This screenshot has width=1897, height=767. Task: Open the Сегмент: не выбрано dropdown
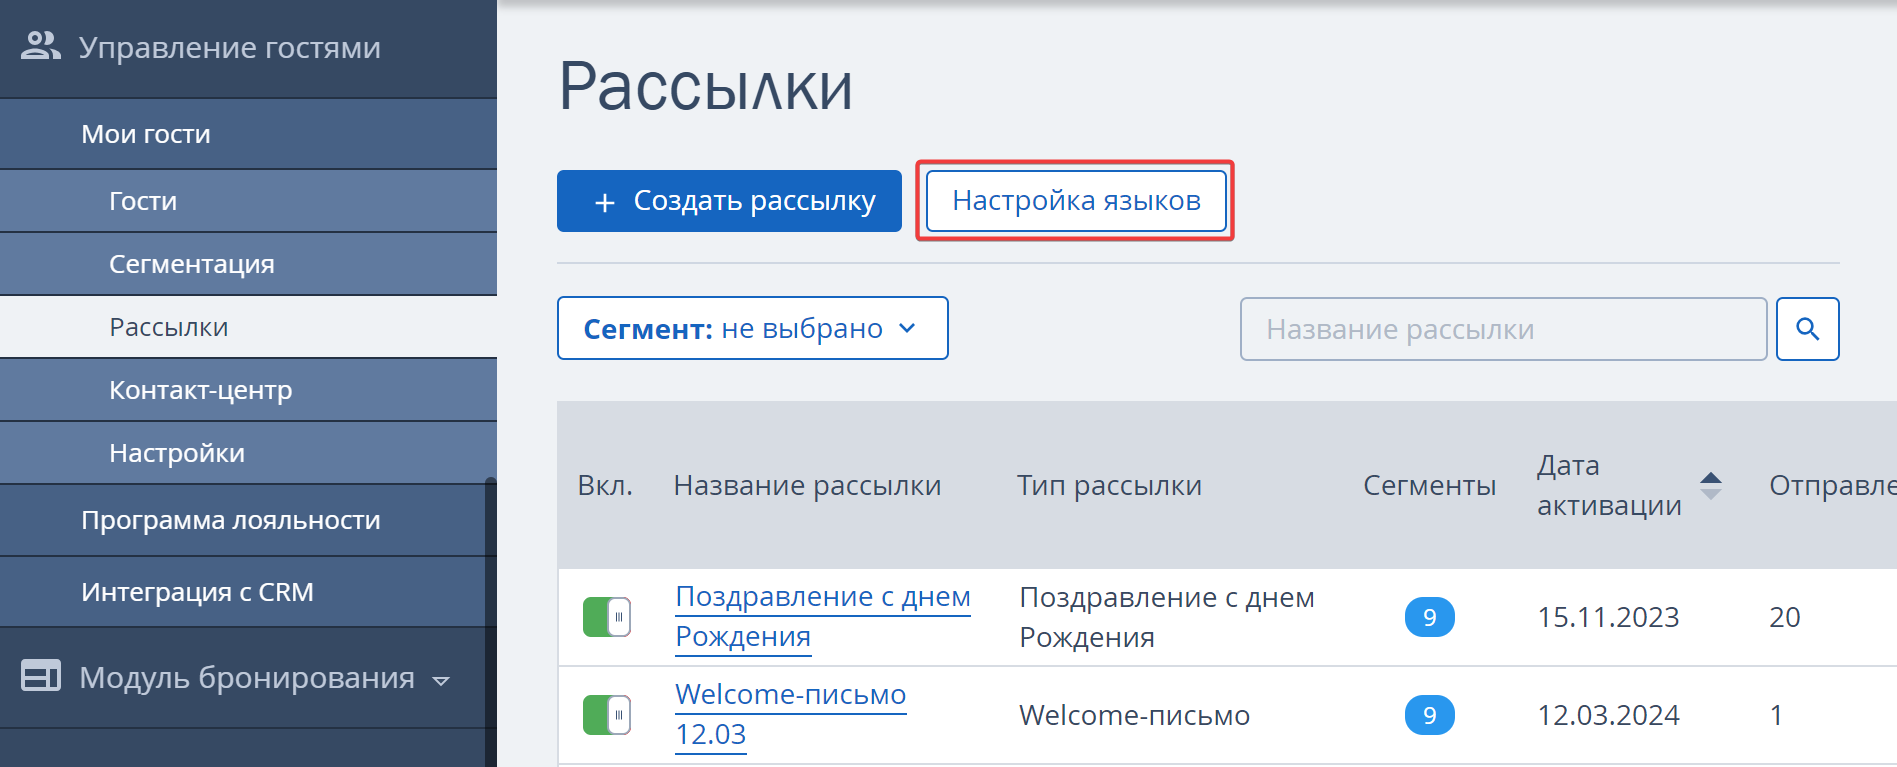(x=752, y=328)
